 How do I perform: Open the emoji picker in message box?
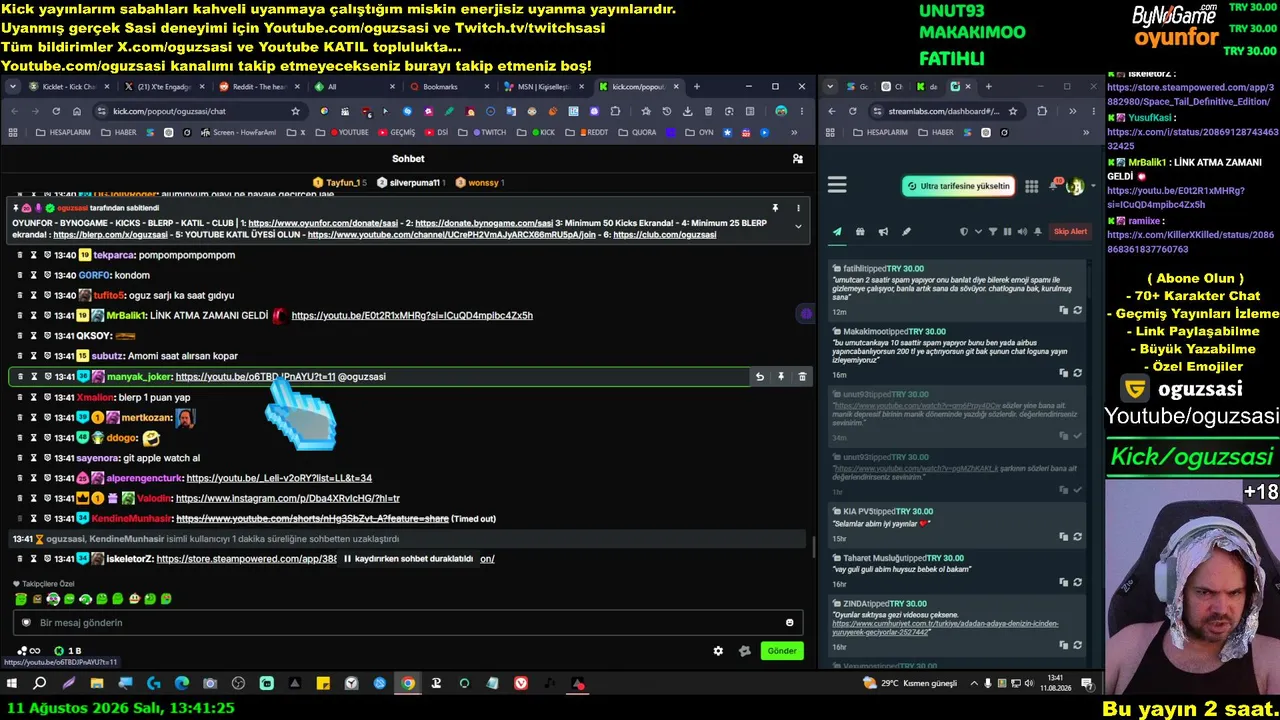tap(789, 623)
